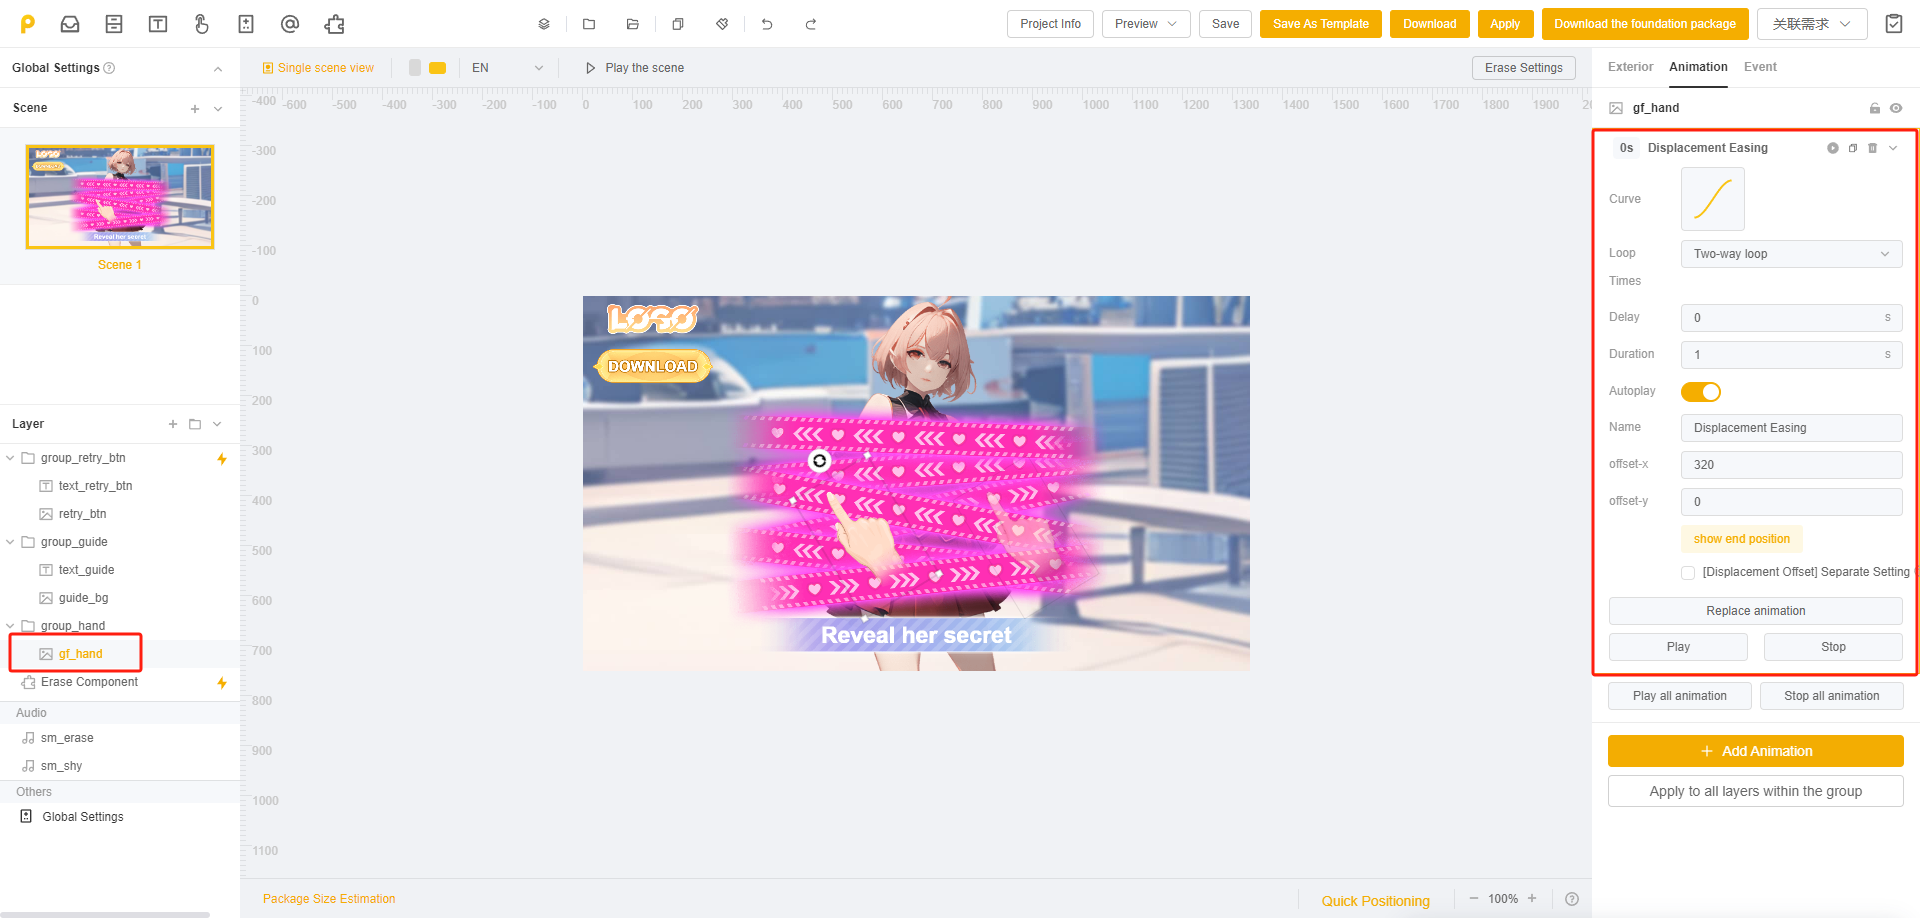This screenshot has height=918, width=1920.
Task: Click show end position button
Action: [1741, 539]
